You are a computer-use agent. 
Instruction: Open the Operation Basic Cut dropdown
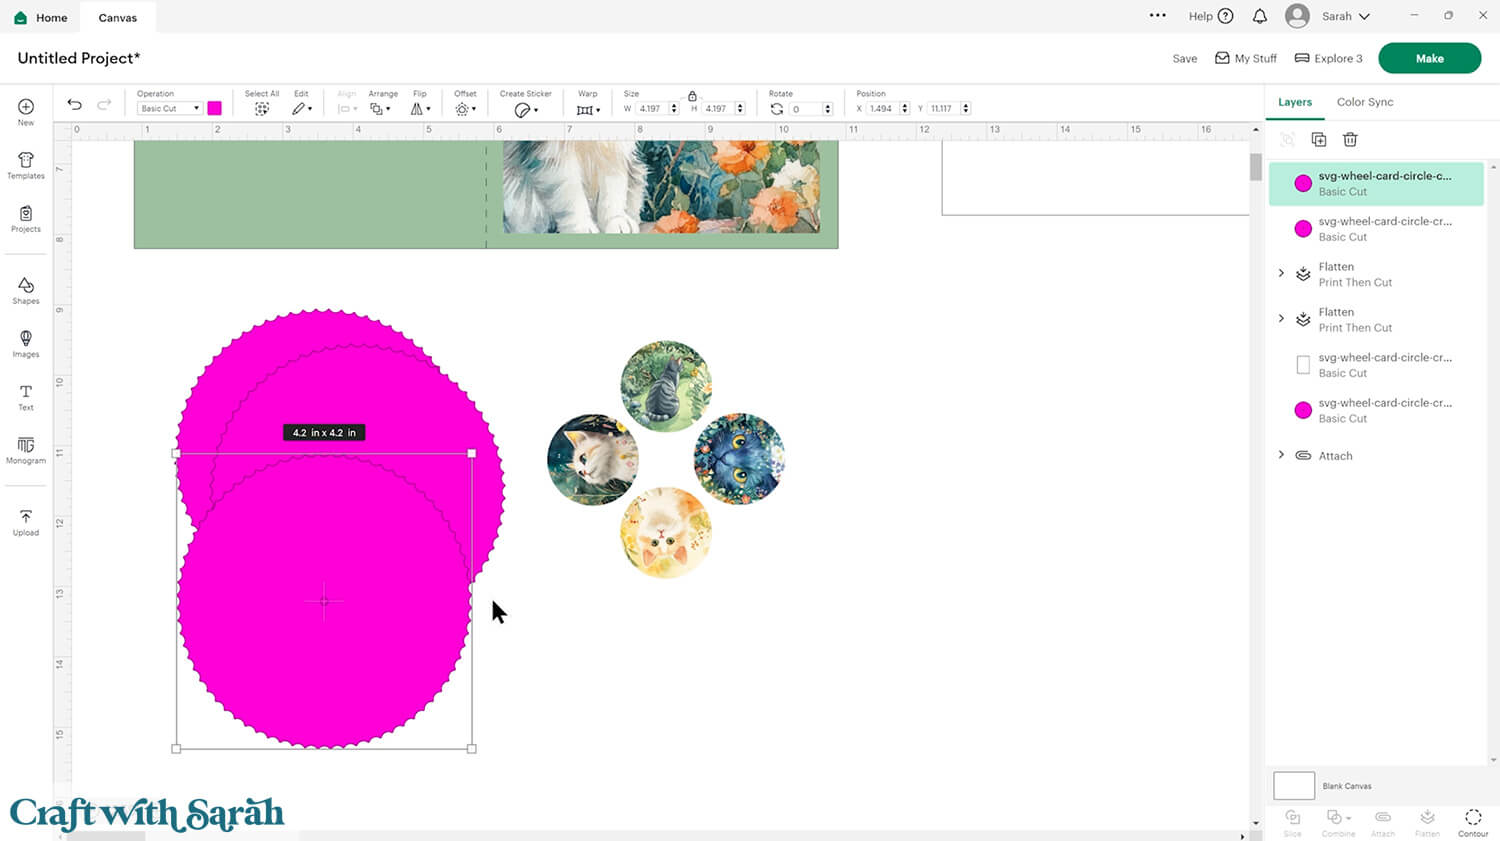(170, 109)
